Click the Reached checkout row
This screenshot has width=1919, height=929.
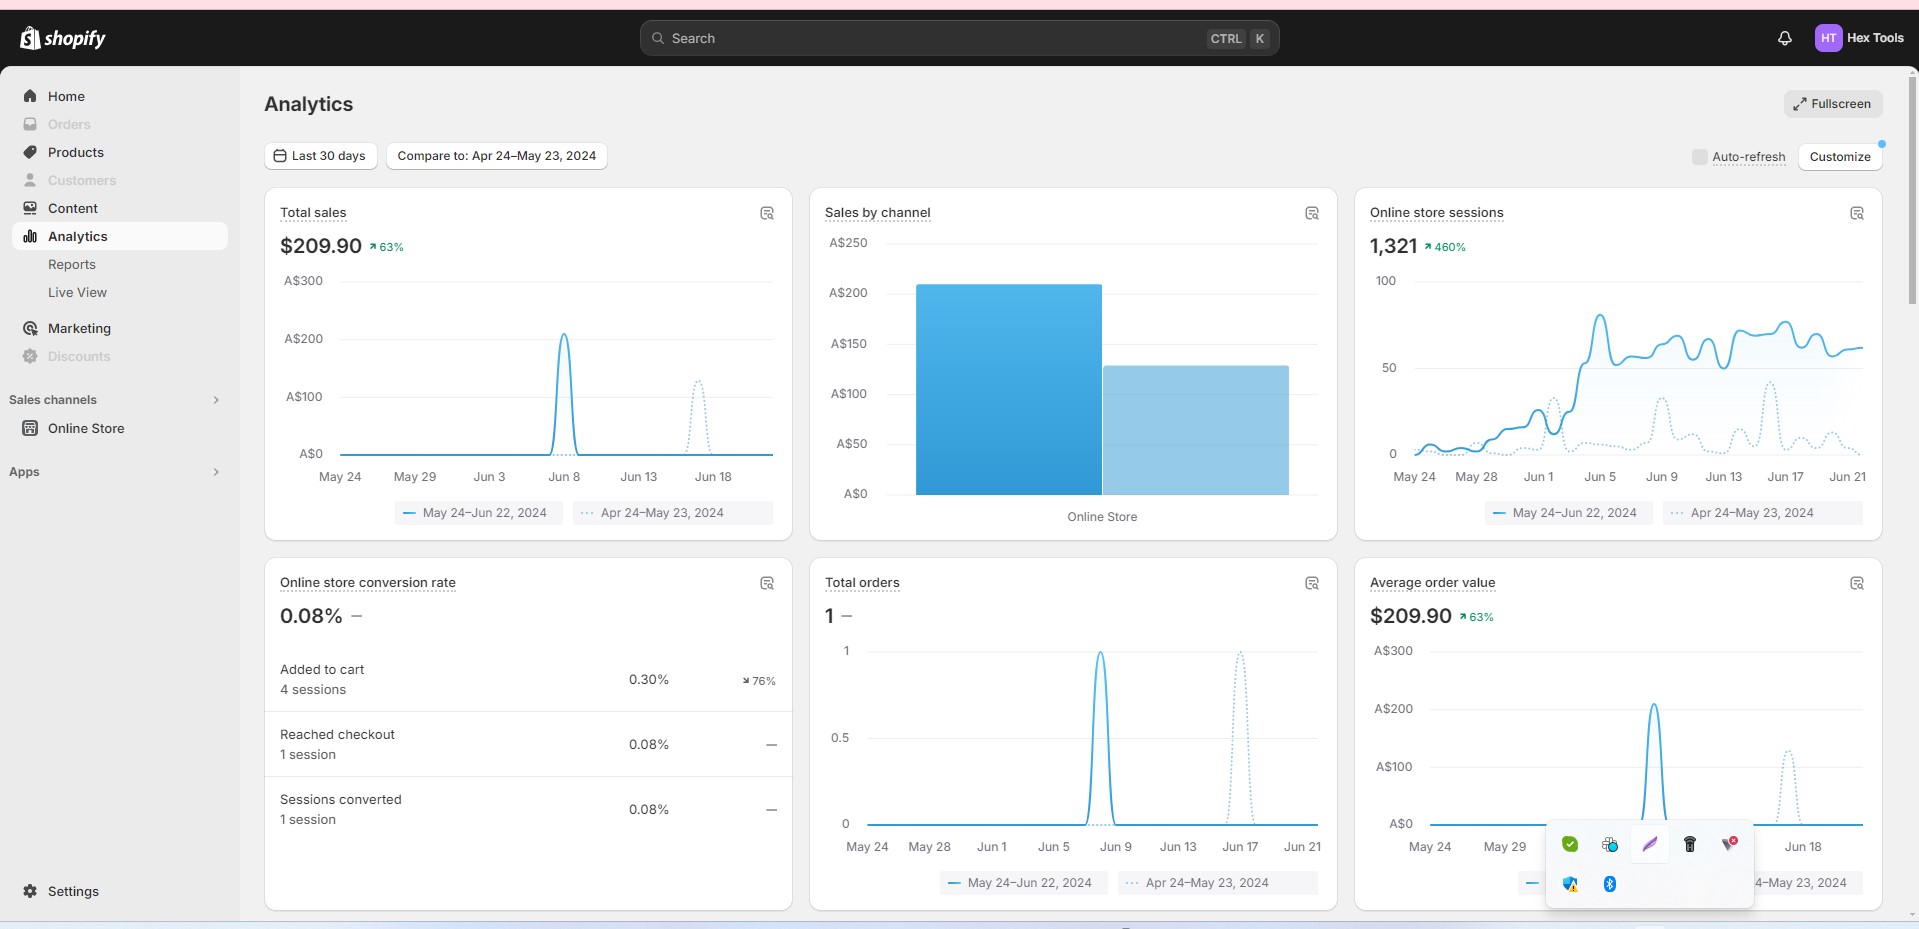click(528, 745)
